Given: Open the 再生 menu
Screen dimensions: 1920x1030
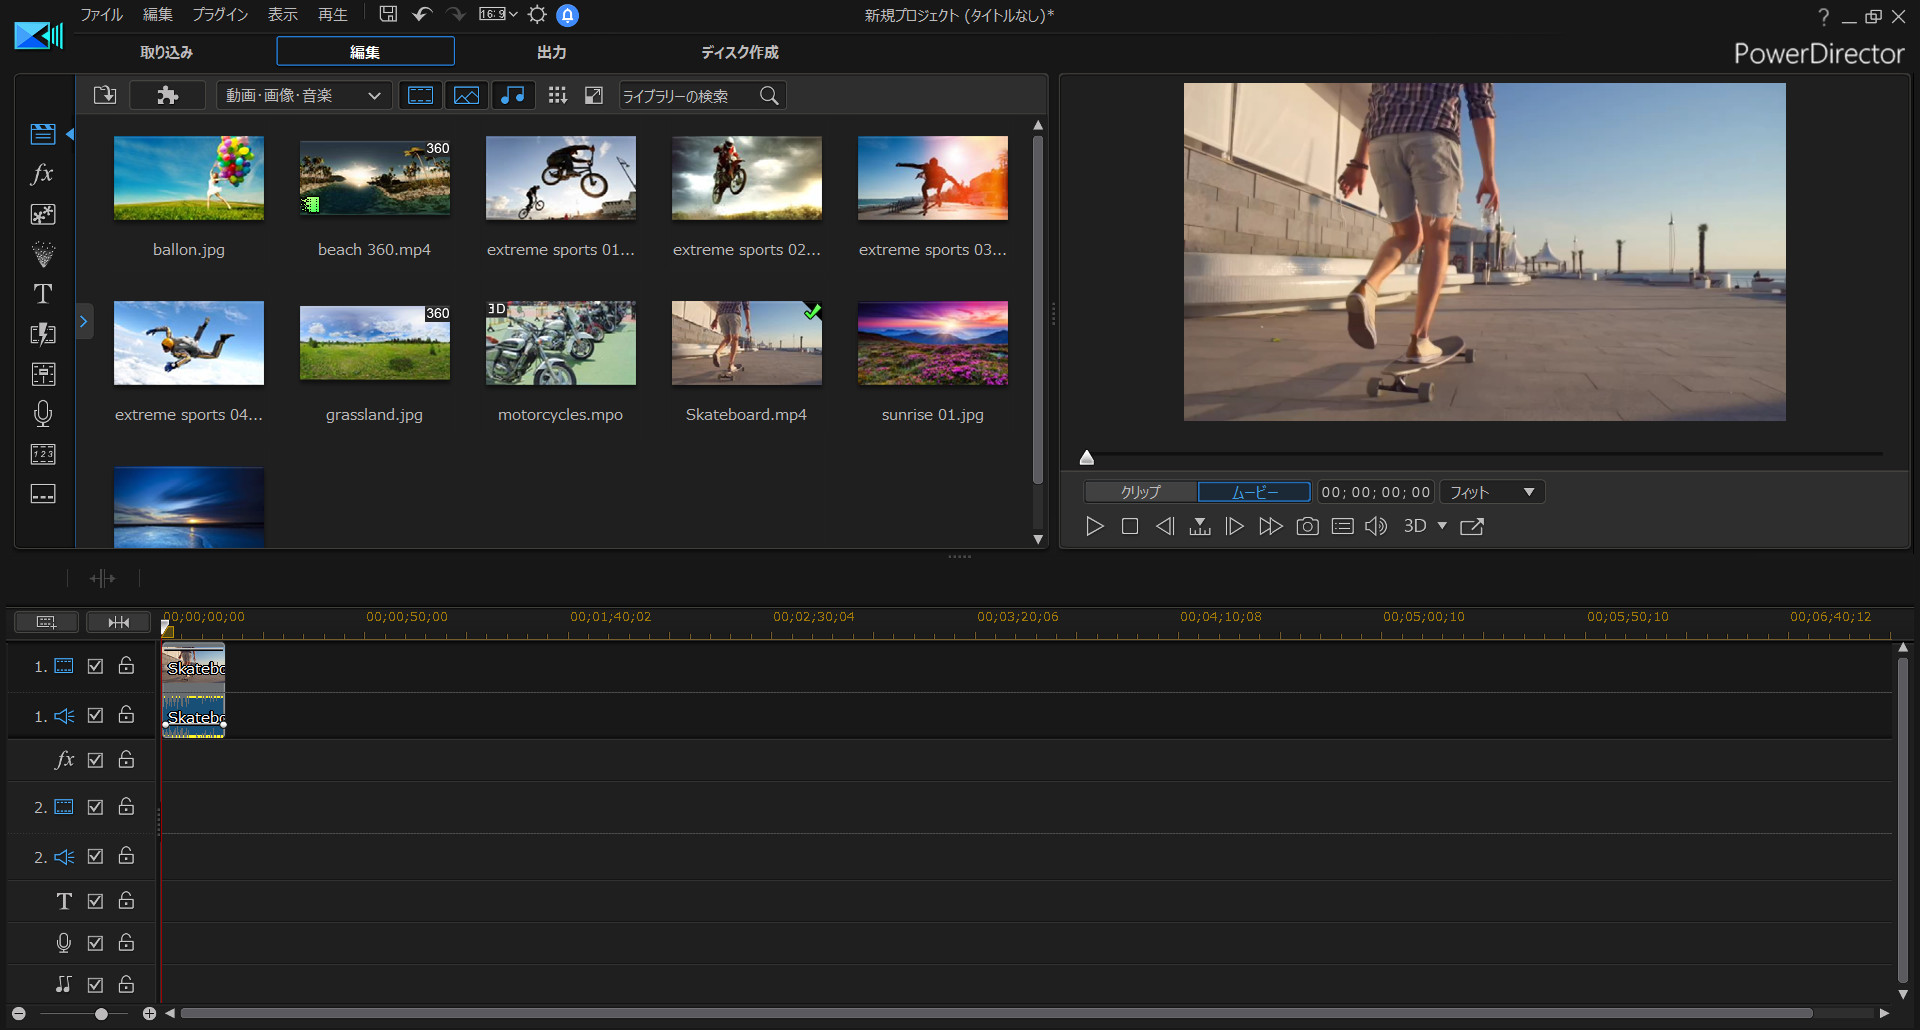Looking at the screenshot, I should pyautogui.click(x=333, y=14).
